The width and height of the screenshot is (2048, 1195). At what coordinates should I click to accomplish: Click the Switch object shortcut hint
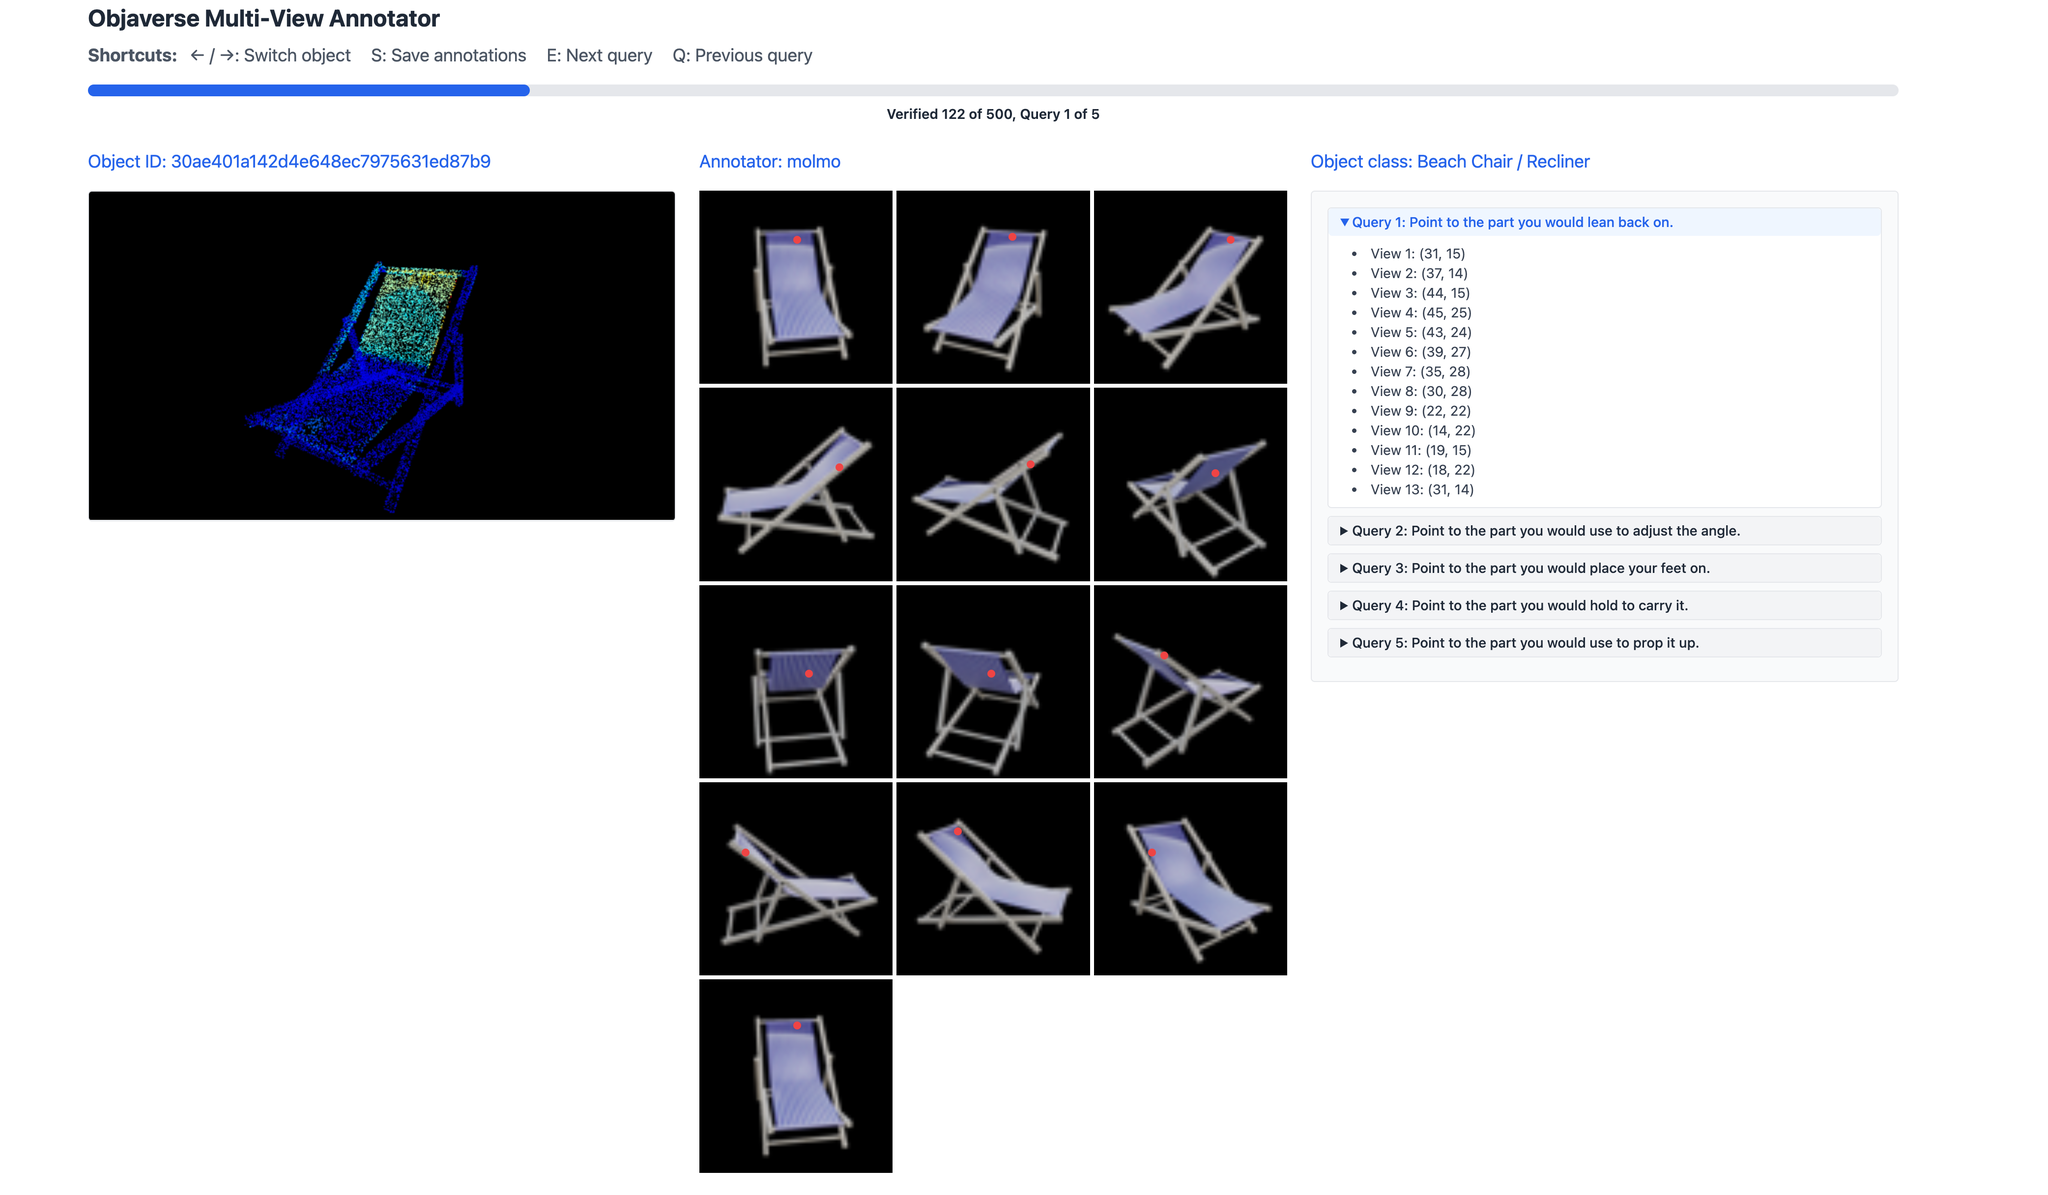point(270,56)
